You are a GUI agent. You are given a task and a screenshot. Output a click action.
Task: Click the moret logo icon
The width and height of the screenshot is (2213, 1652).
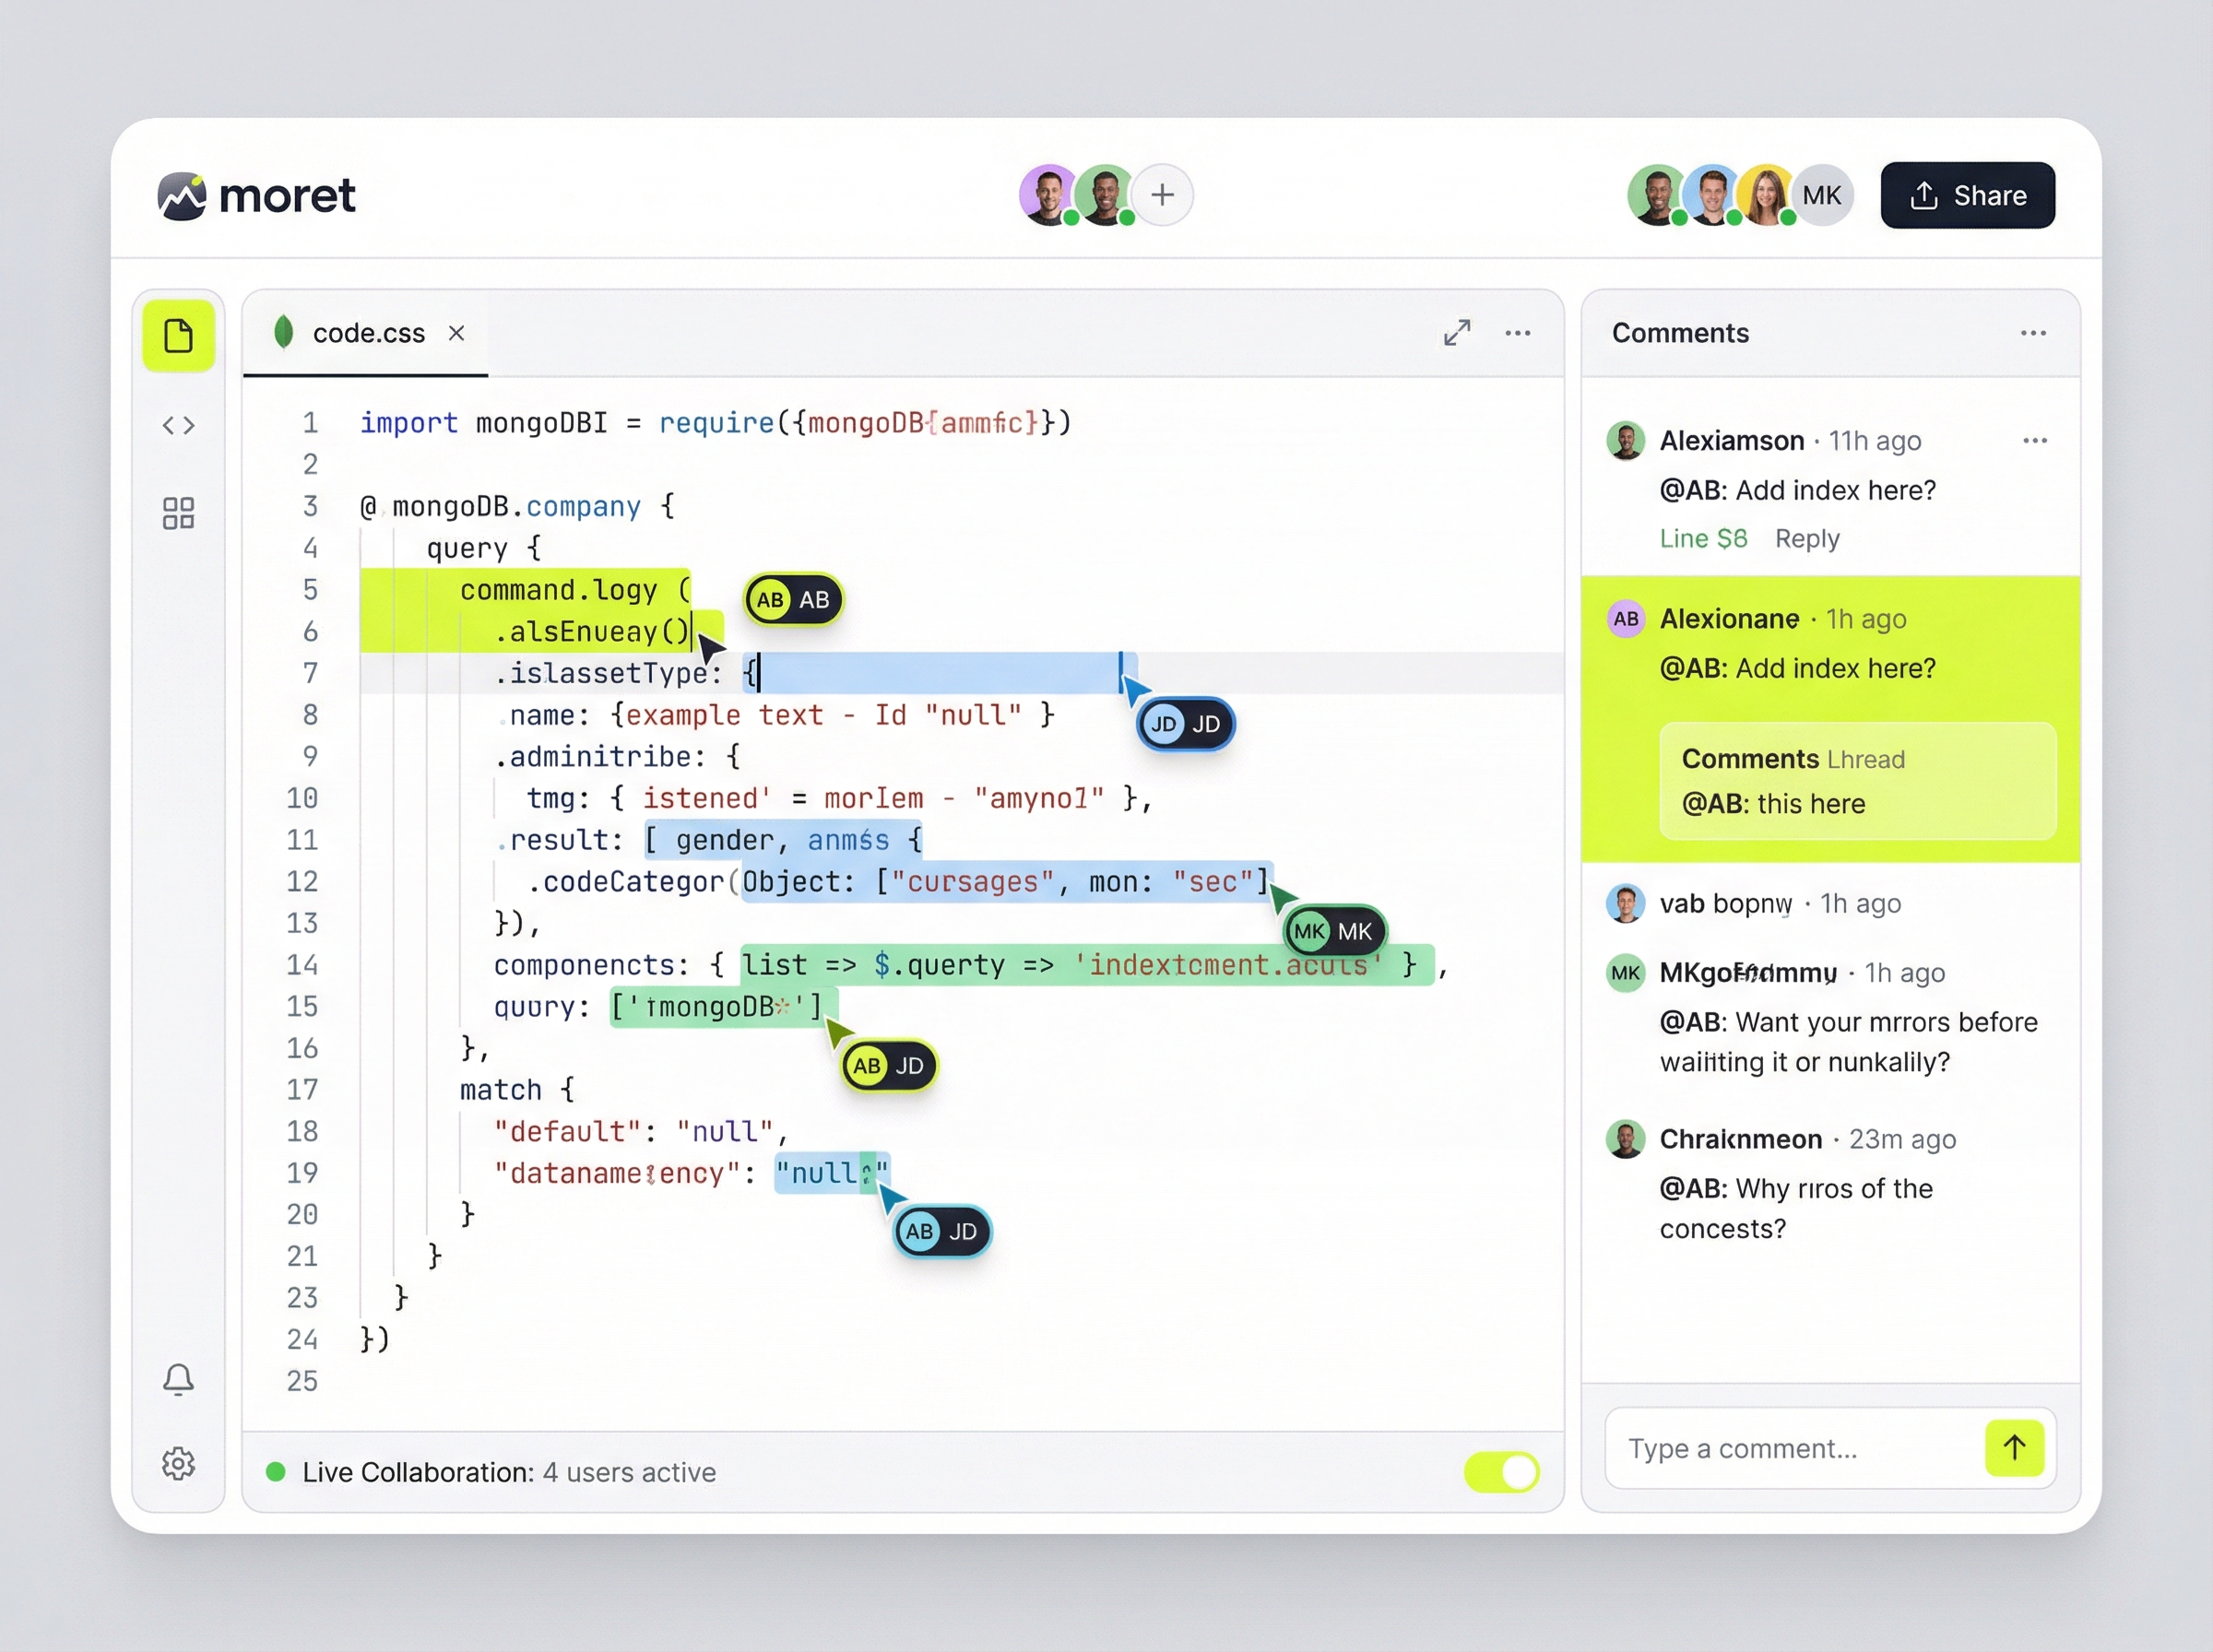click(x=183, y=195)
